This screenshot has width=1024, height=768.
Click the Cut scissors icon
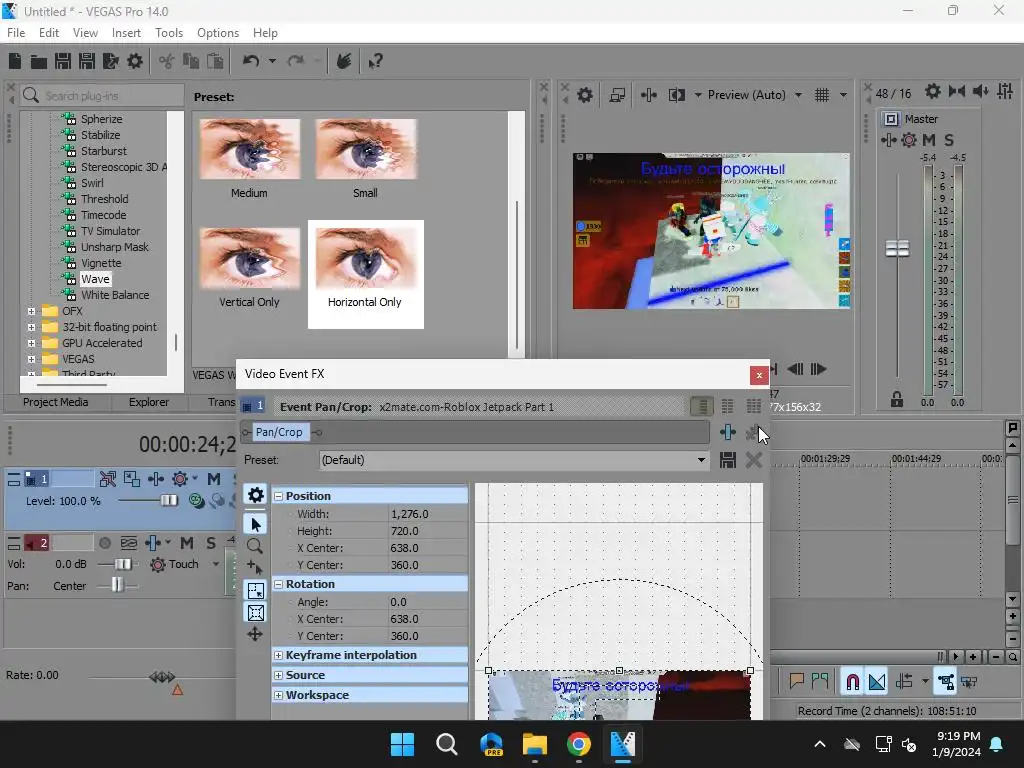[x=167, y=61]
